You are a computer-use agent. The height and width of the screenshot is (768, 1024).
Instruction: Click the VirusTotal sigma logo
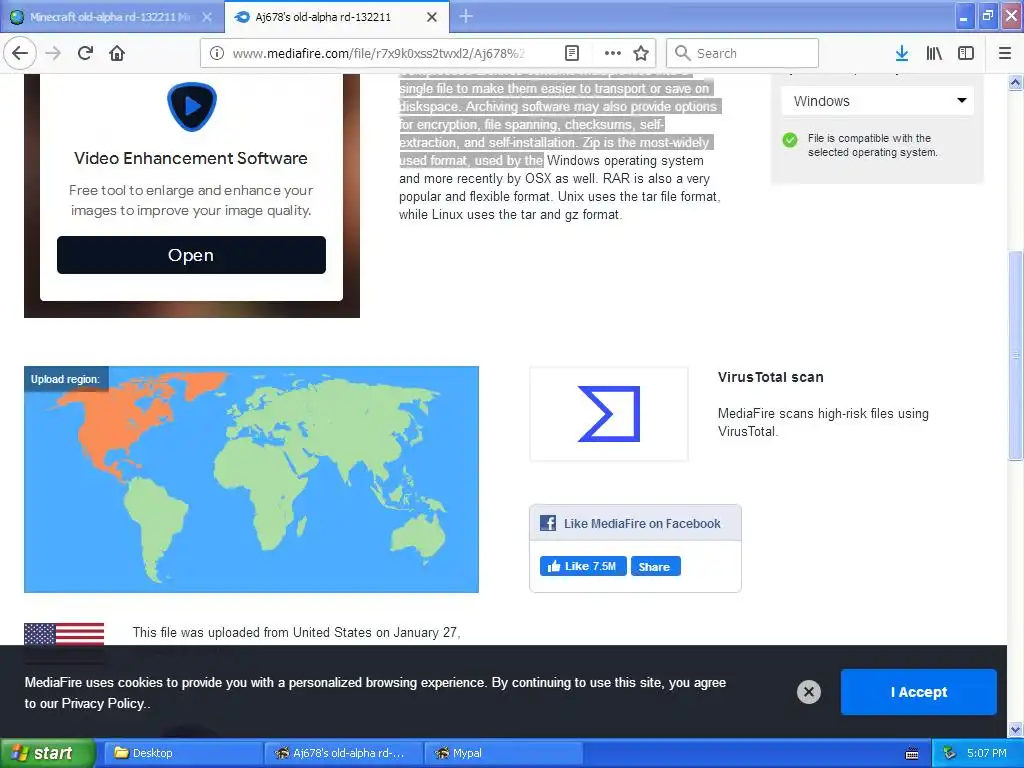click(x=609, y=414)
